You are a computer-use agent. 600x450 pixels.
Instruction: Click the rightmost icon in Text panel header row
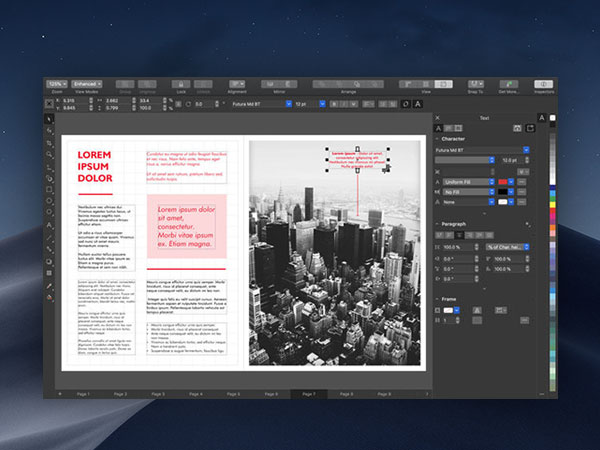pyautogui.click(x=530, y=128)
